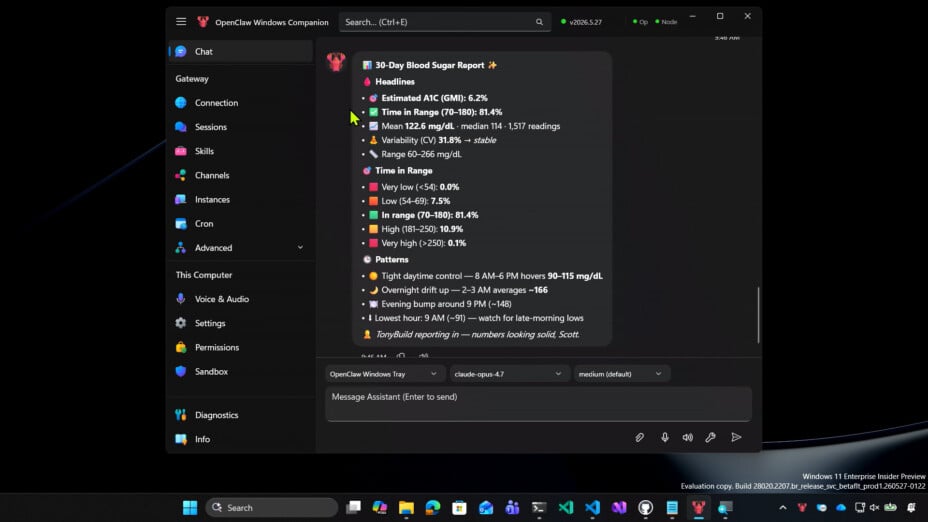Click the v2026.5.27 version status indicator
Viewport: 928px width, 522px height.
pos(581,22)
